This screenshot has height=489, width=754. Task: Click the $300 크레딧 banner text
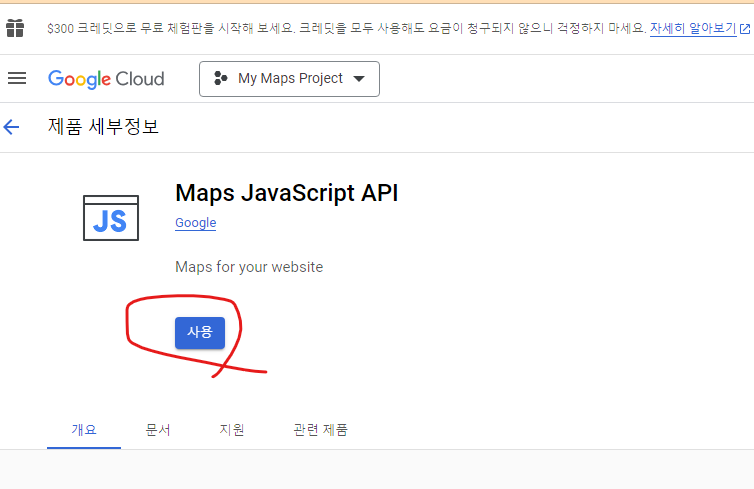pos(346,28)
